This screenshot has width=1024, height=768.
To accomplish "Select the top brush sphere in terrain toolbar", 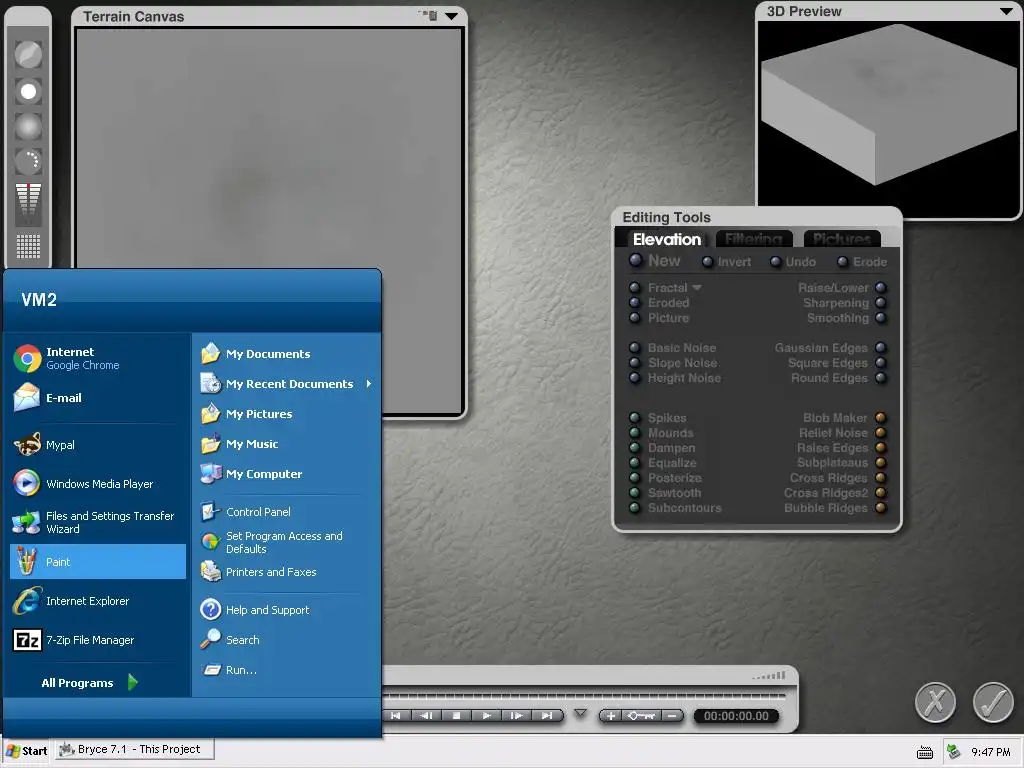I will coord(28,55).
